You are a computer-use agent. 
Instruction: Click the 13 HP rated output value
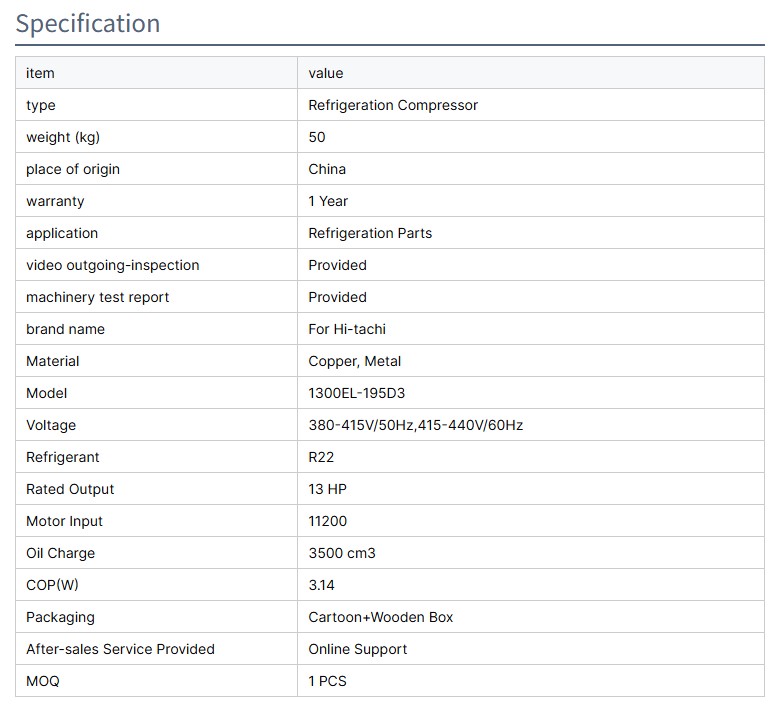tap(328, 489)
